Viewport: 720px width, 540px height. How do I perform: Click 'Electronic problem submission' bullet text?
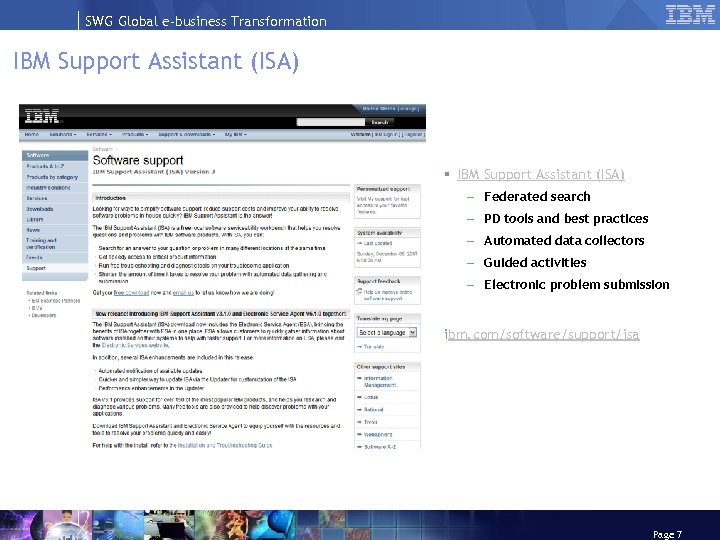(576, 285)
